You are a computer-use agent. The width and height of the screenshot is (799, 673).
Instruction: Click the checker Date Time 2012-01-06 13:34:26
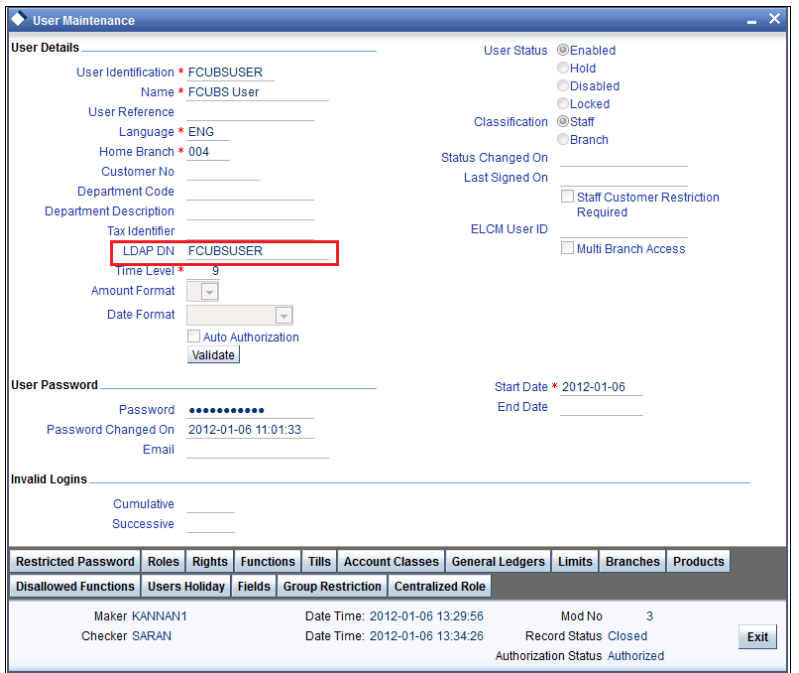pos(427,636)
